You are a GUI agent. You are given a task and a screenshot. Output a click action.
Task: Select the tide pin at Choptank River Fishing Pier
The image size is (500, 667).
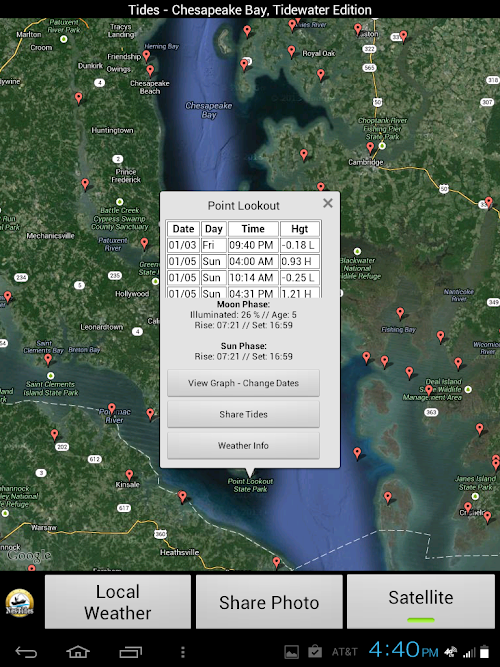click(370, 148)
